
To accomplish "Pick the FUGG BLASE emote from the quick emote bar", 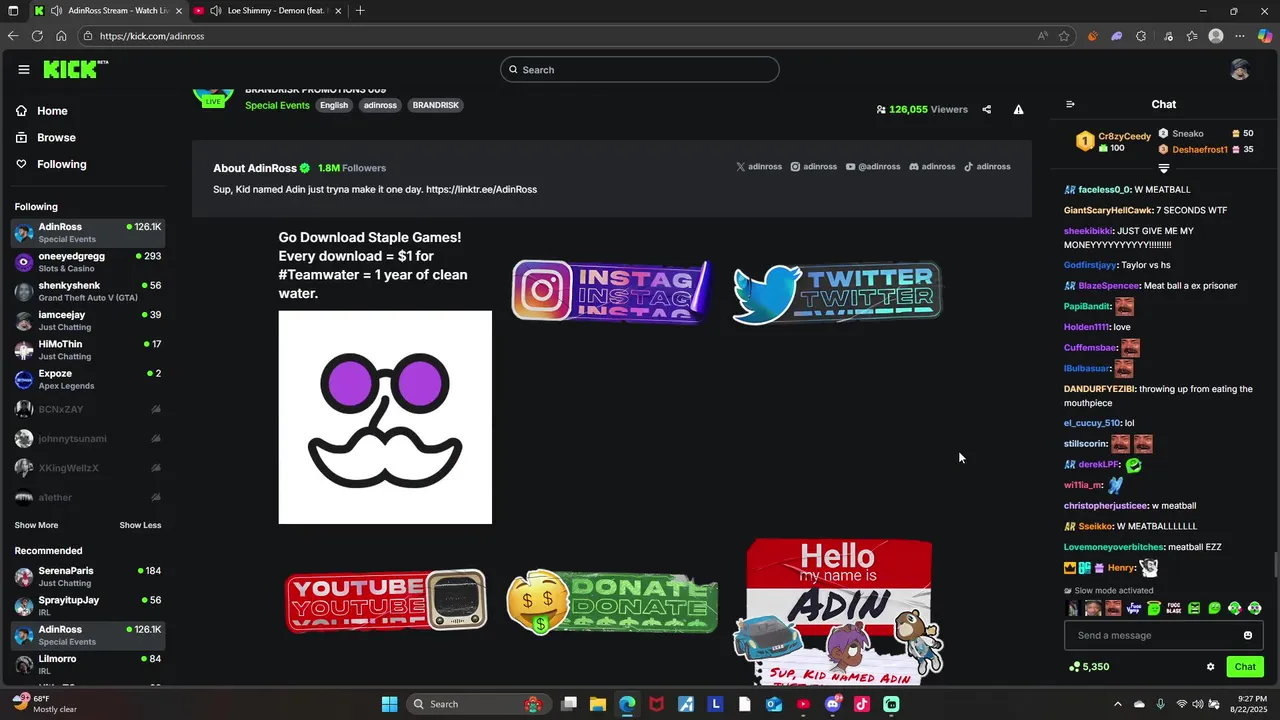I will click(1174, 608).
